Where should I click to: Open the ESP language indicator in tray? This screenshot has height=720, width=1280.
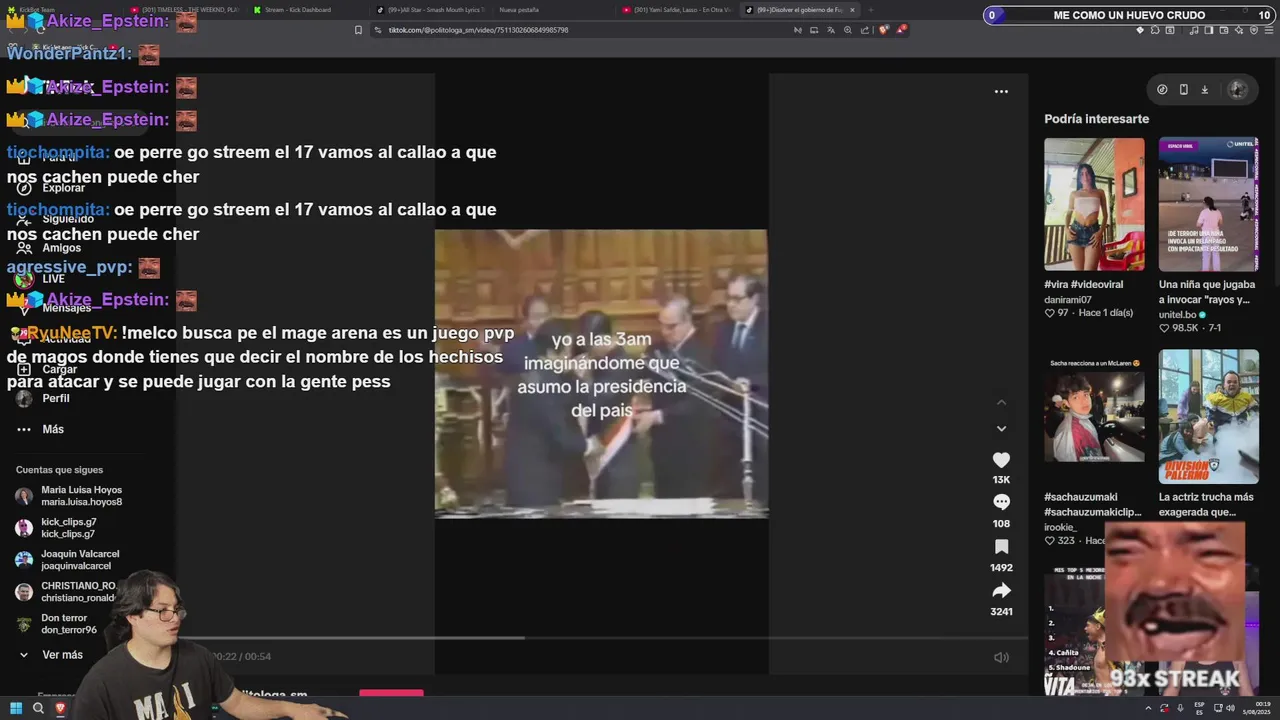1199,708
